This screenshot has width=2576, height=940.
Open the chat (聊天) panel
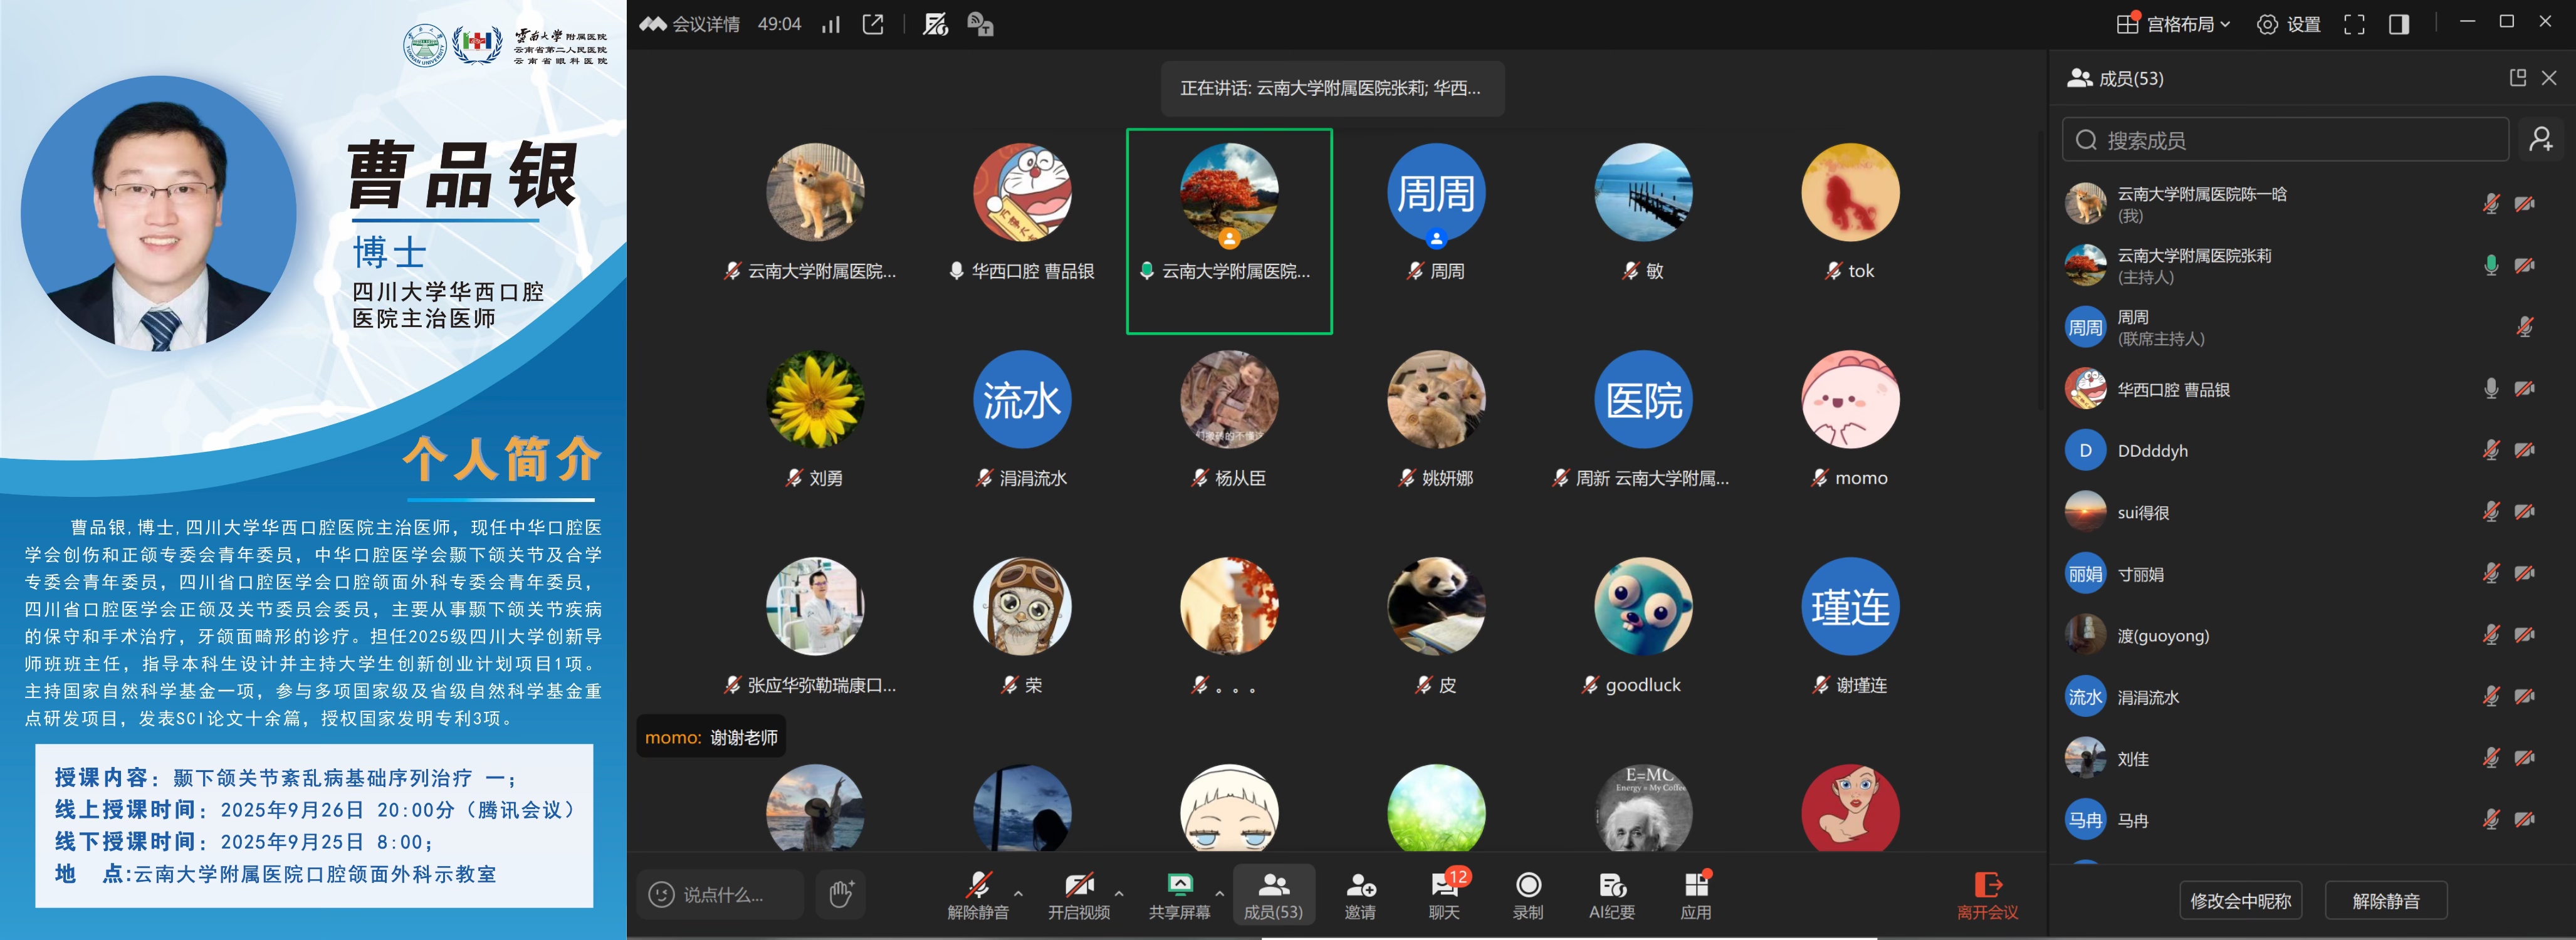tap(1443, 894)
